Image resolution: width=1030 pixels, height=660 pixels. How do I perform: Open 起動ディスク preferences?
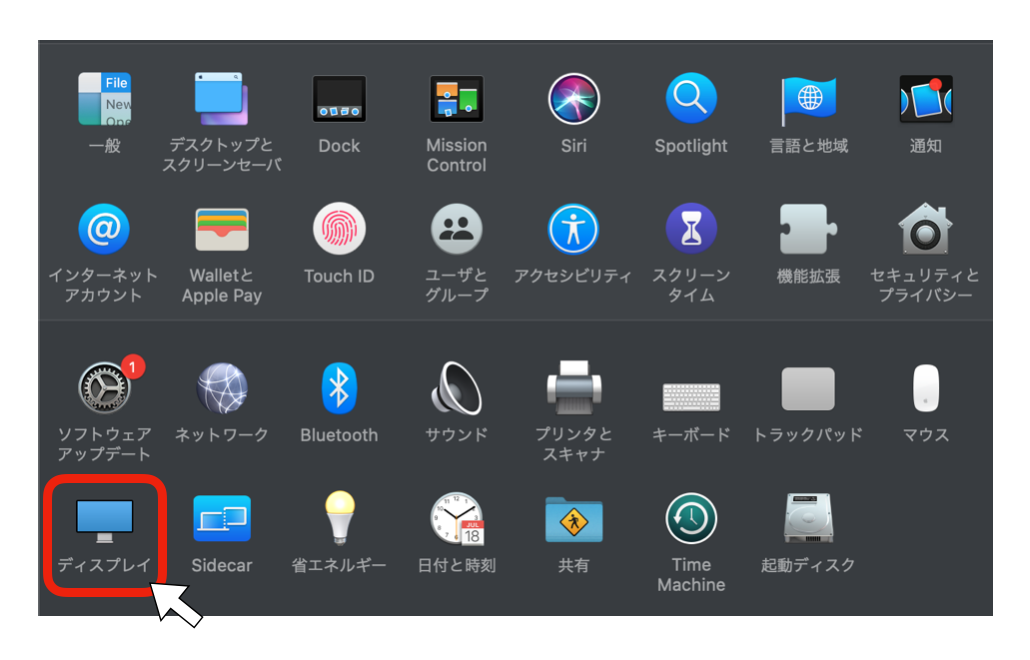pyautogui.click(x=808, y=518)
